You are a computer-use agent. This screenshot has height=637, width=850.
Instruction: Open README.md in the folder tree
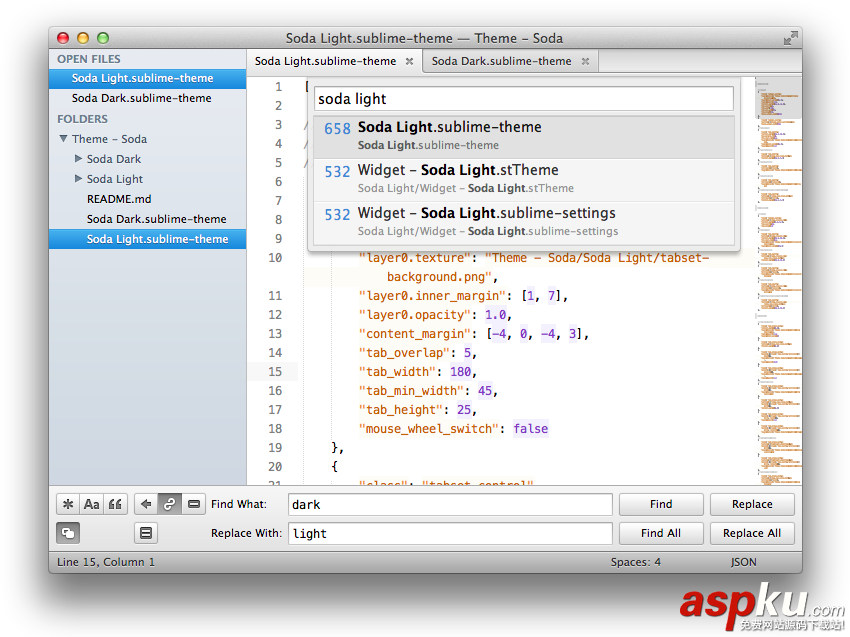pos(119,199)
